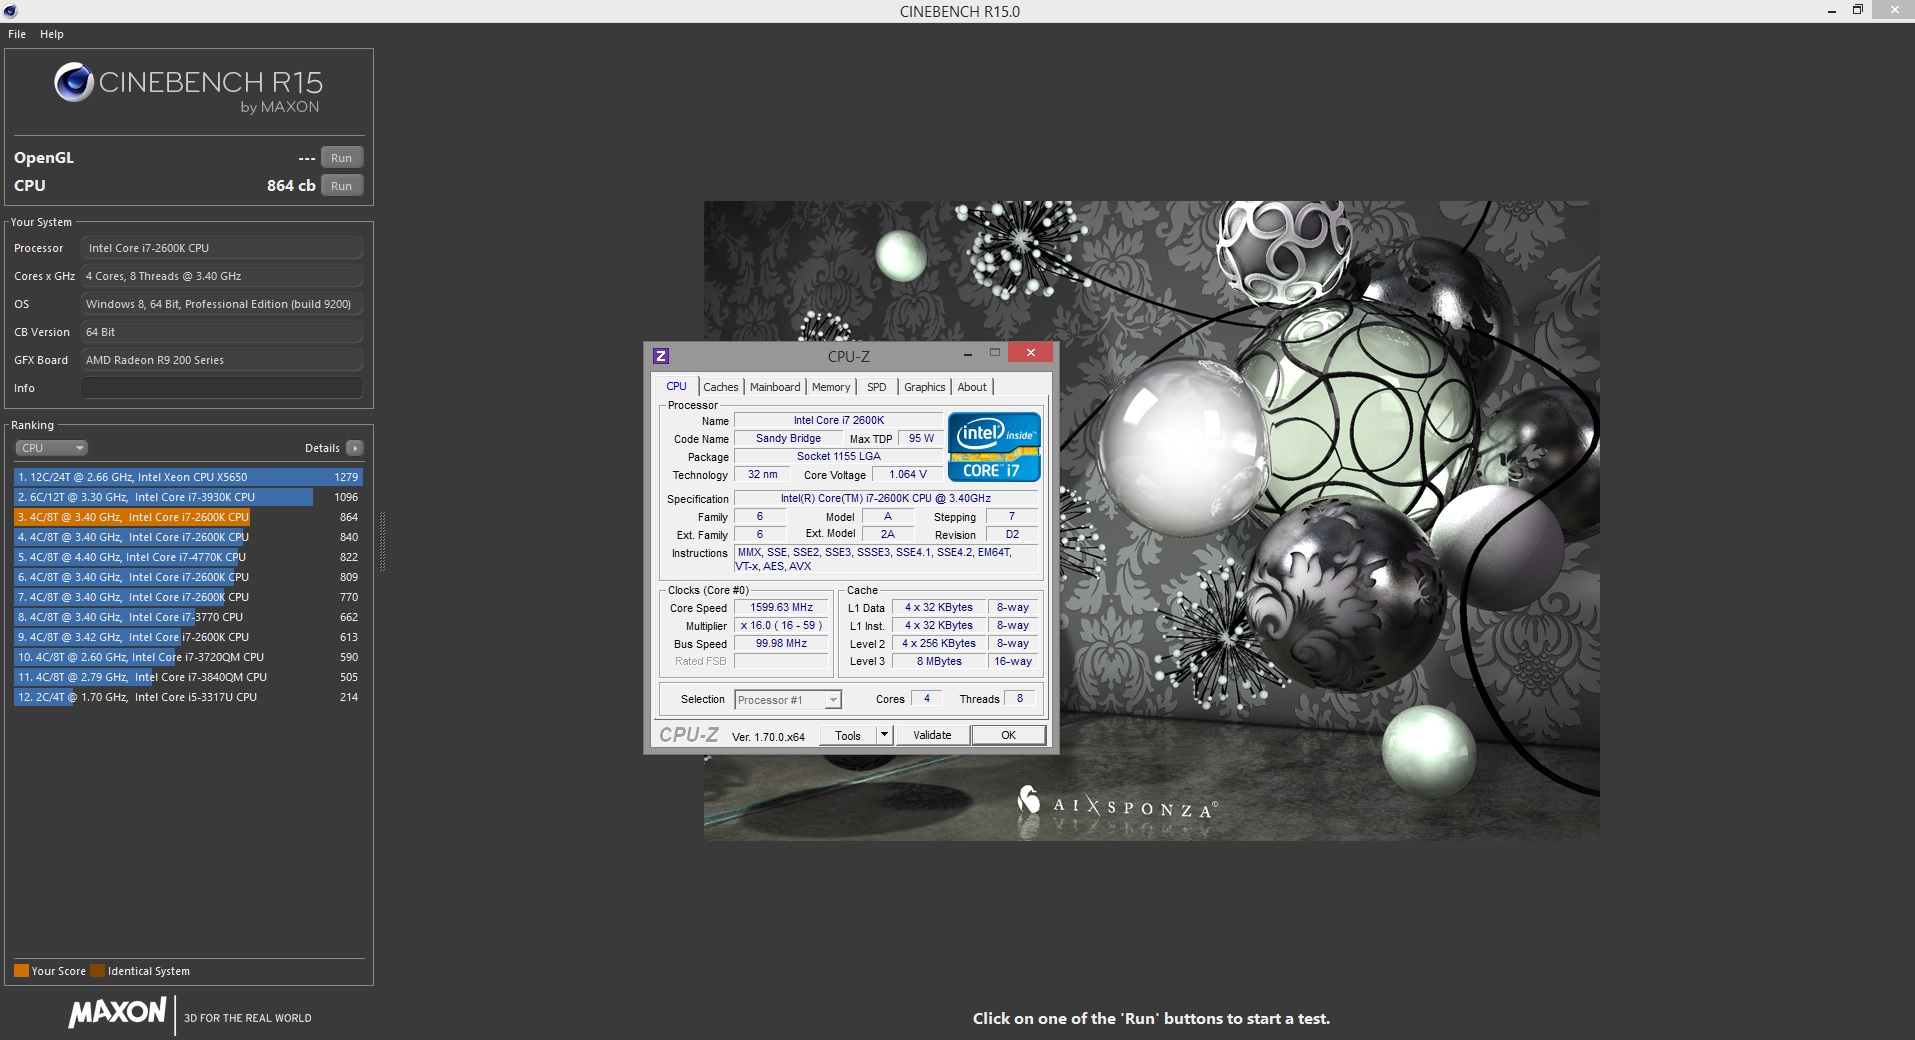Screen dimensions: 1915x1040
Task: Minimize the CPU-Z window
Action: pos(968,354)
